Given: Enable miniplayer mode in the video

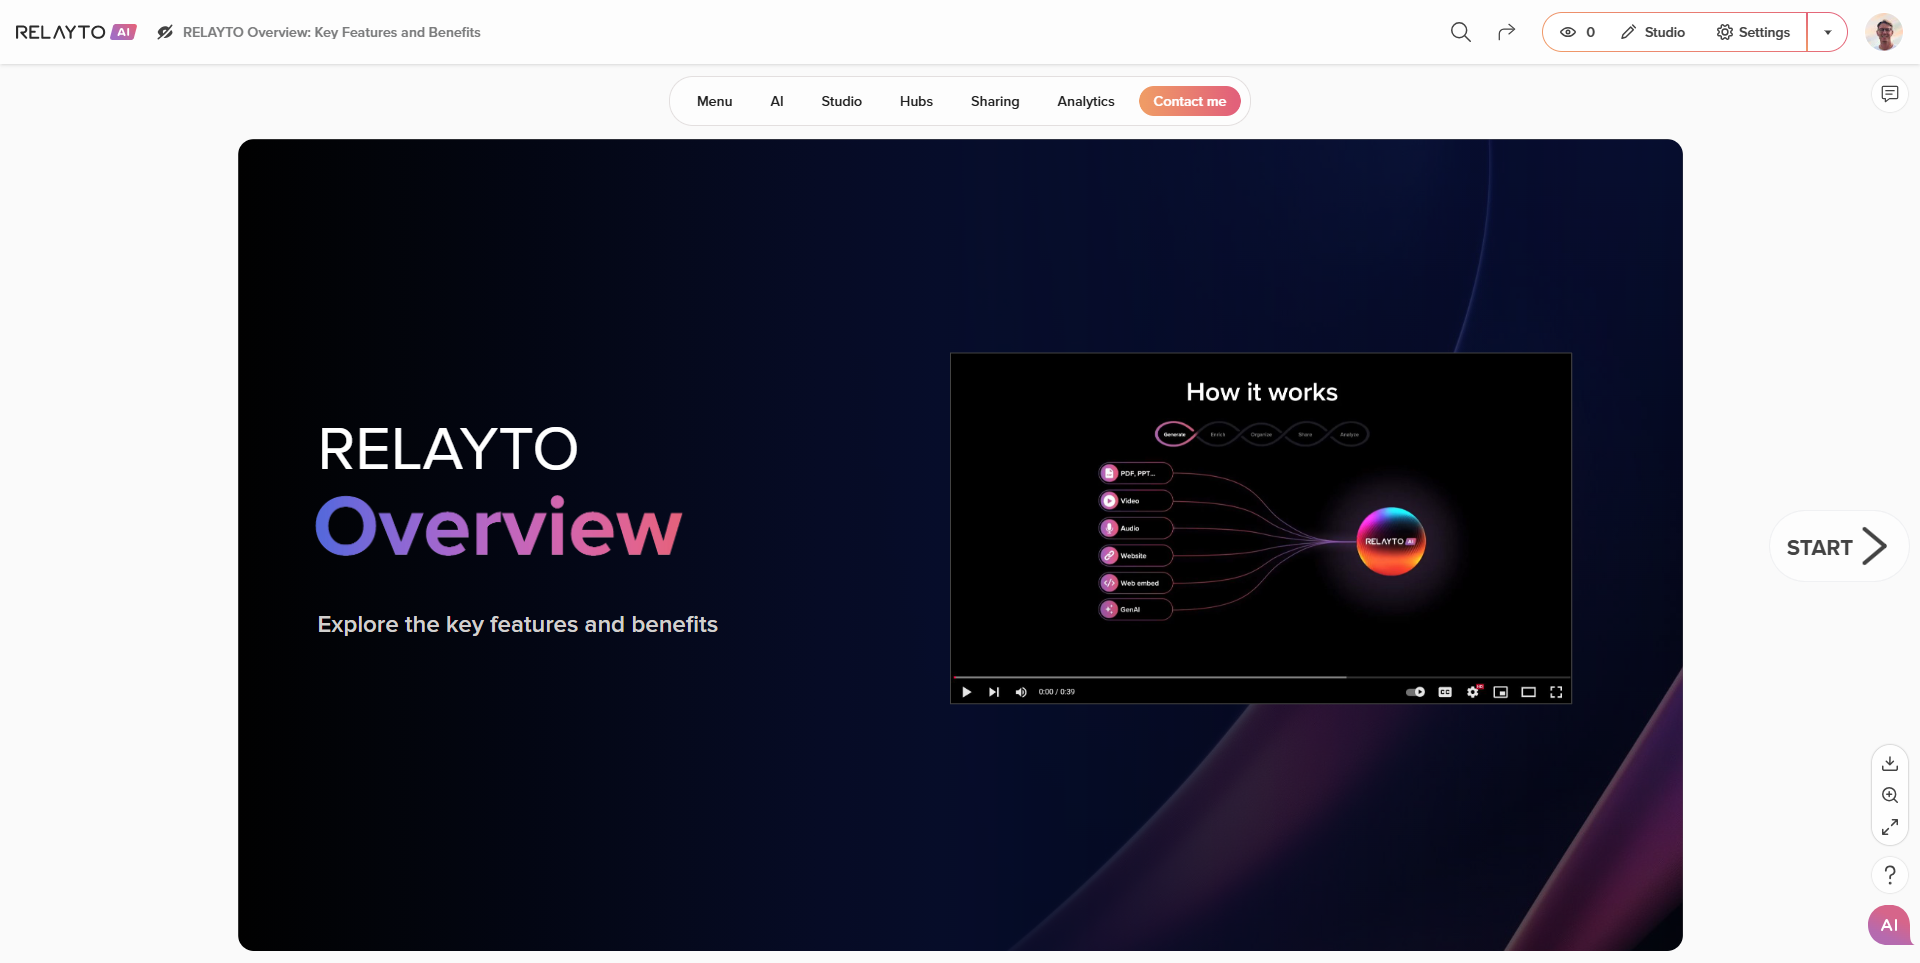Looking at the screenshot, I should pos(1501,692).
